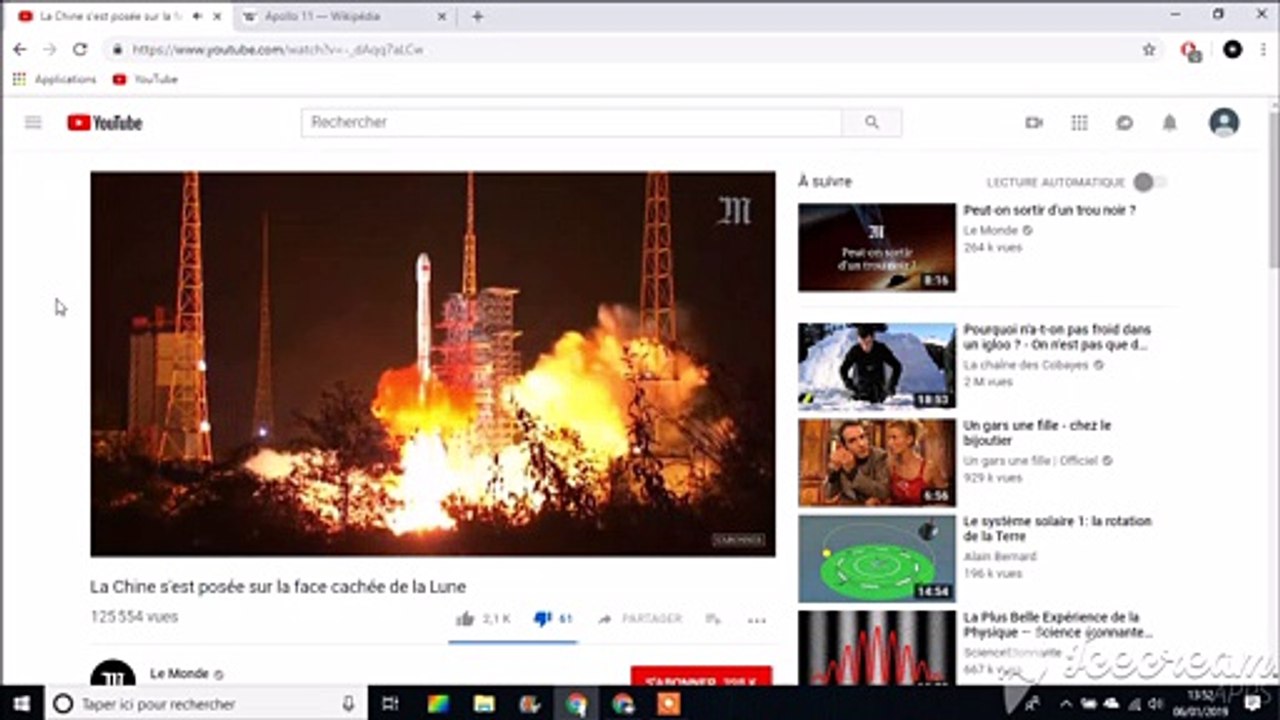Click in the Rechercher search field

click(x=570, y=122)
